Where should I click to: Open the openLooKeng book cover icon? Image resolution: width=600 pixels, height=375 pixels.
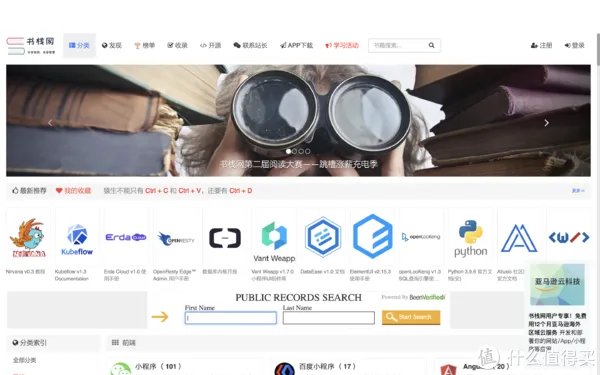tap(421, 237)
